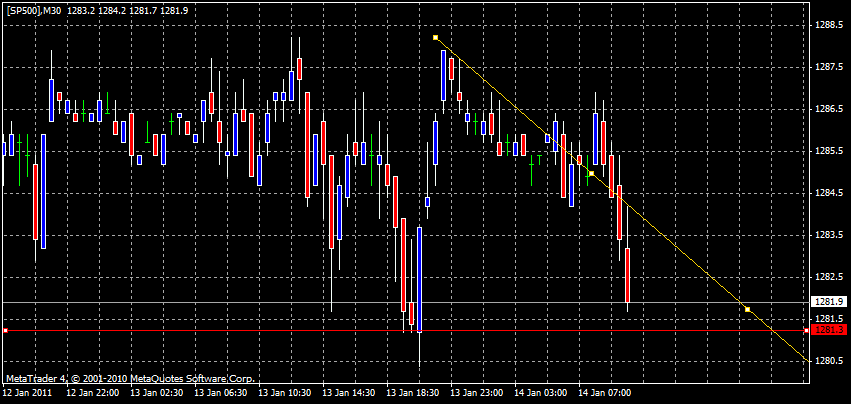Click the 13 Jan 18:30 time label
This screenshot has width=851, height=404.
(412, 392)
